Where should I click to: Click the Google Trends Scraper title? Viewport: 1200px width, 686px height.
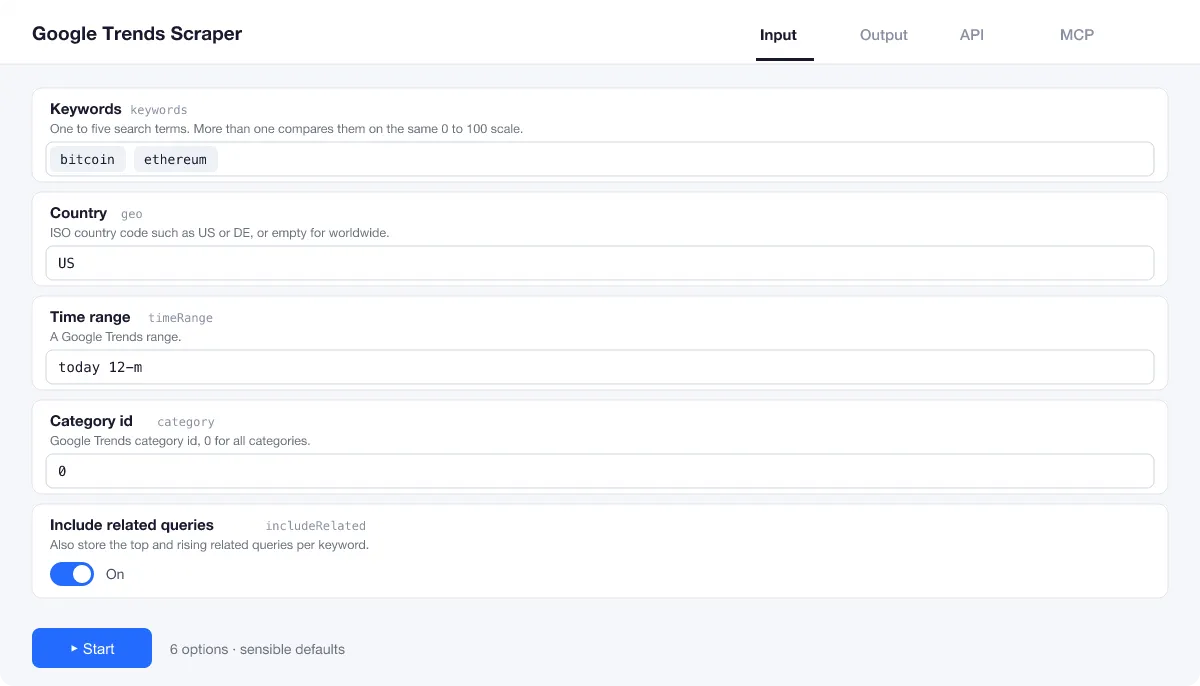137,33
